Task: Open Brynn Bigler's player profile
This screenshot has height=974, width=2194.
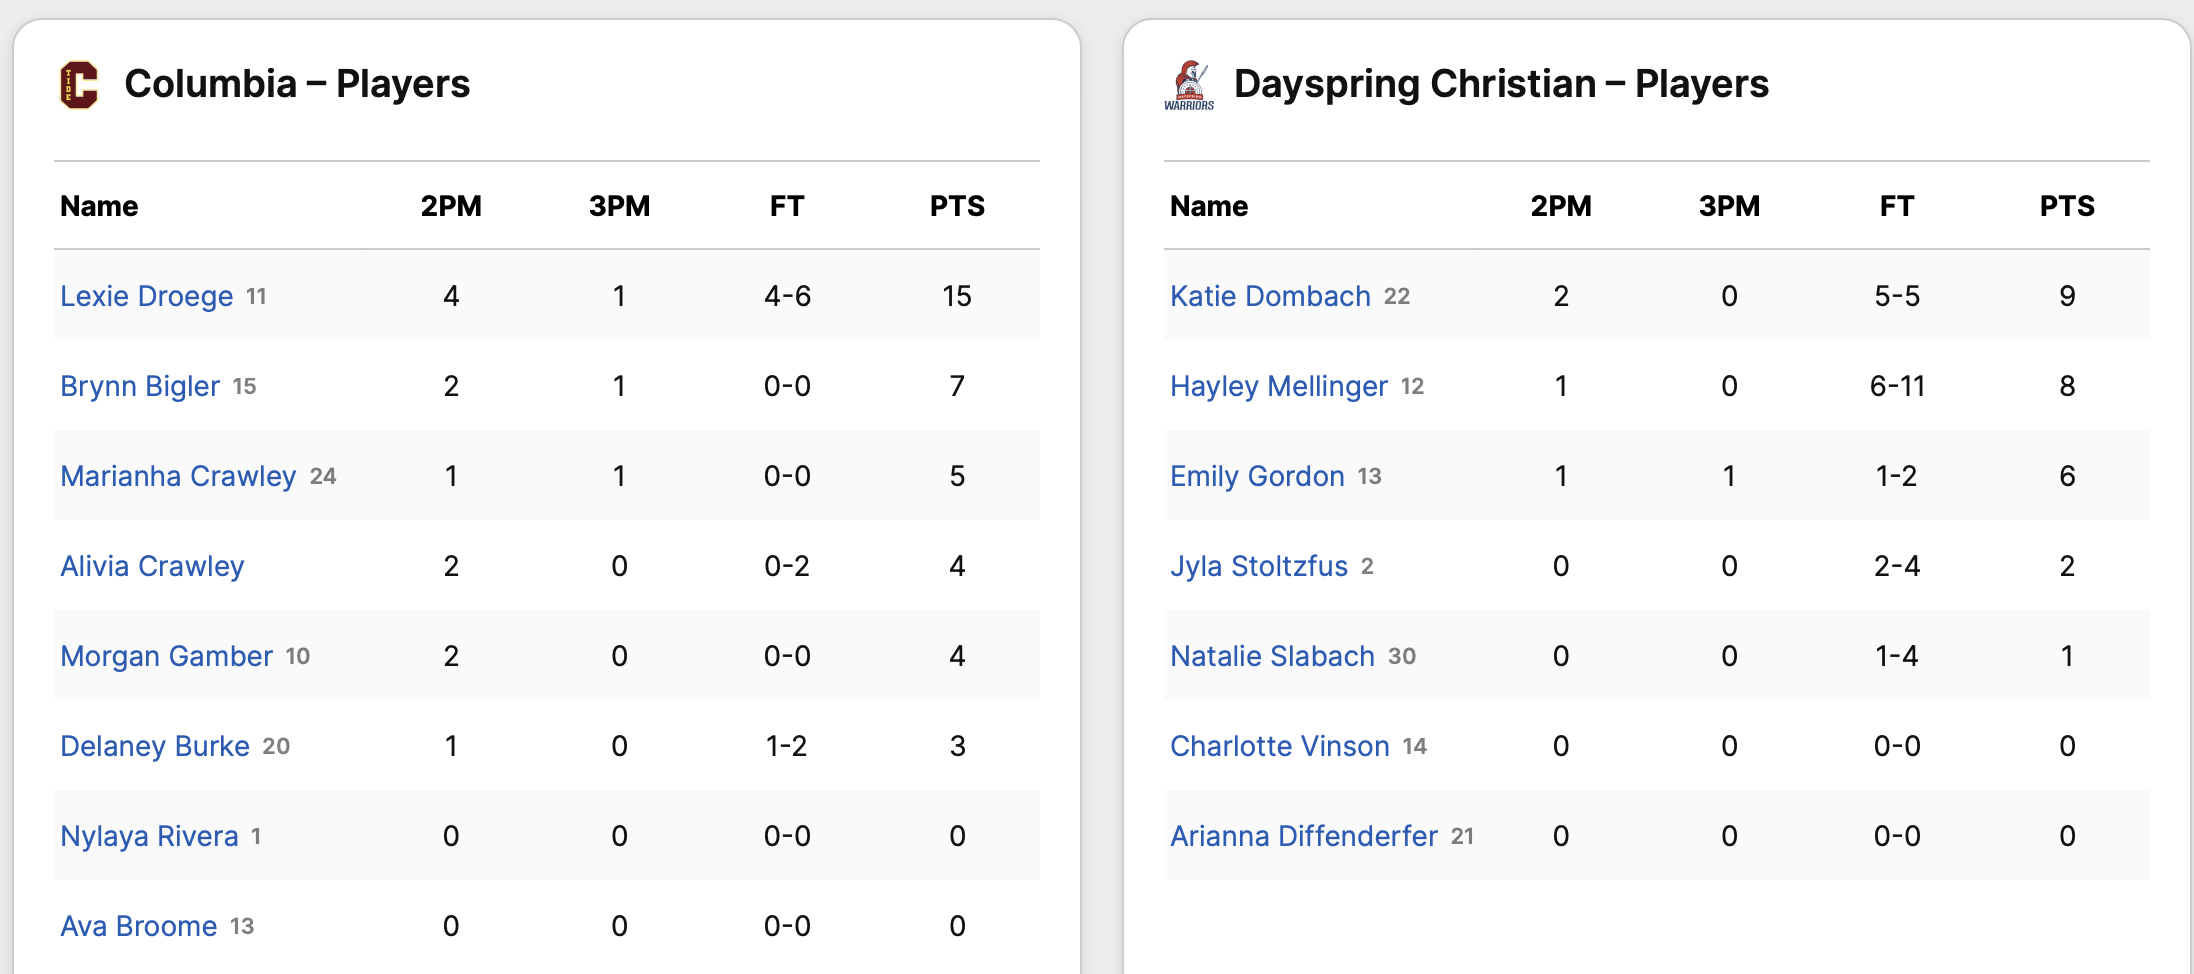Action: 140,386
